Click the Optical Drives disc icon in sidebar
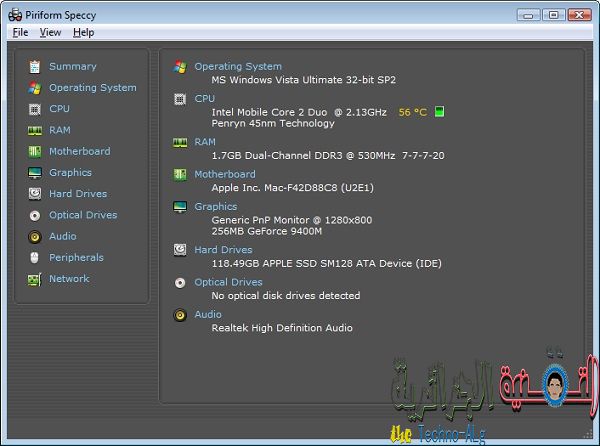 pos(35,216)
